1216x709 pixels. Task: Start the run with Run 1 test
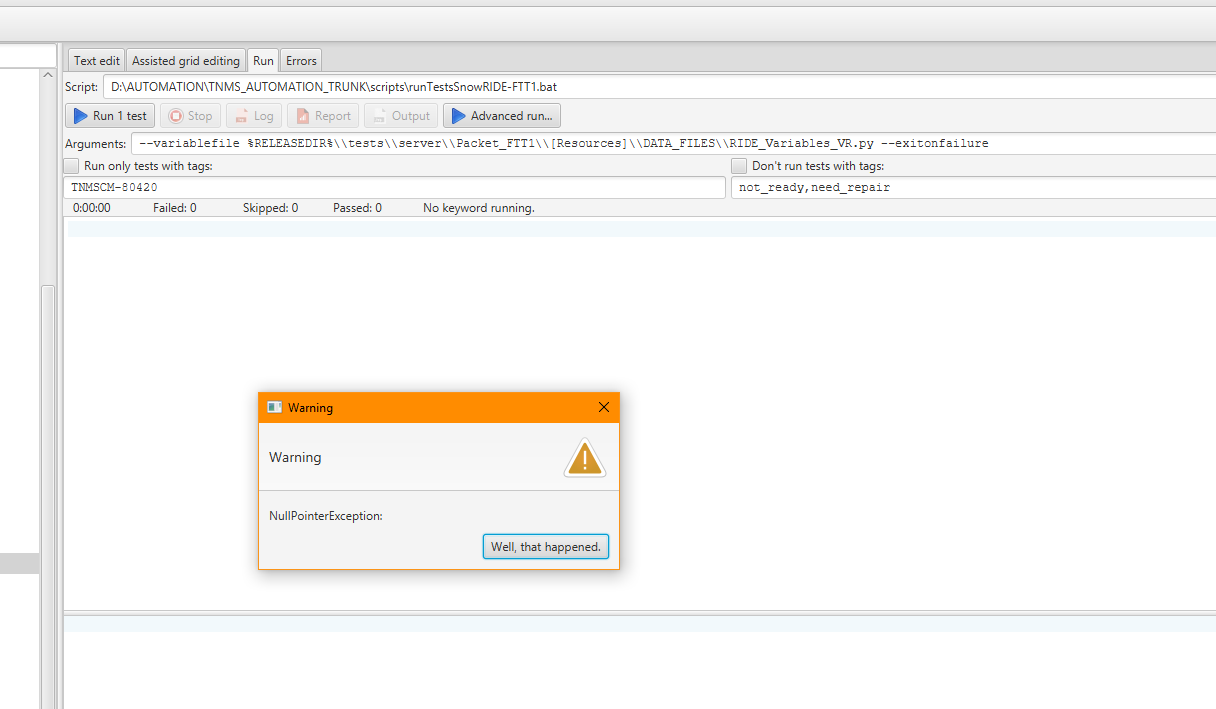[x=110, y=116]
